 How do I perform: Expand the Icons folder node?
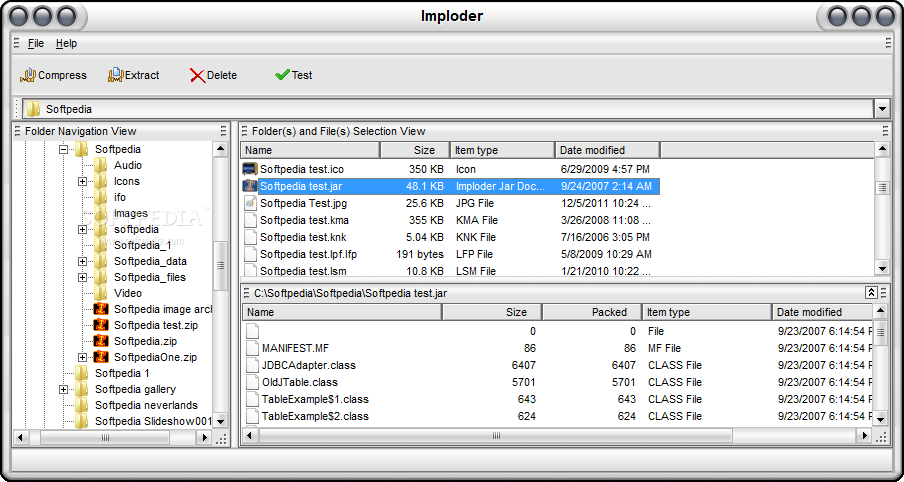[82, 181]
